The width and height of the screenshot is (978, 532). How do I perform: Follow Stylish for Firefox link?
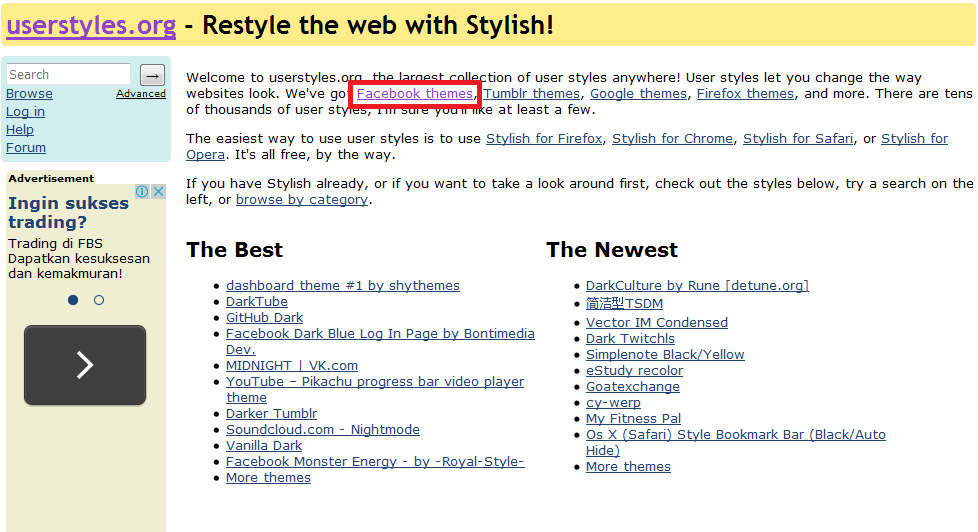(545, 138)
